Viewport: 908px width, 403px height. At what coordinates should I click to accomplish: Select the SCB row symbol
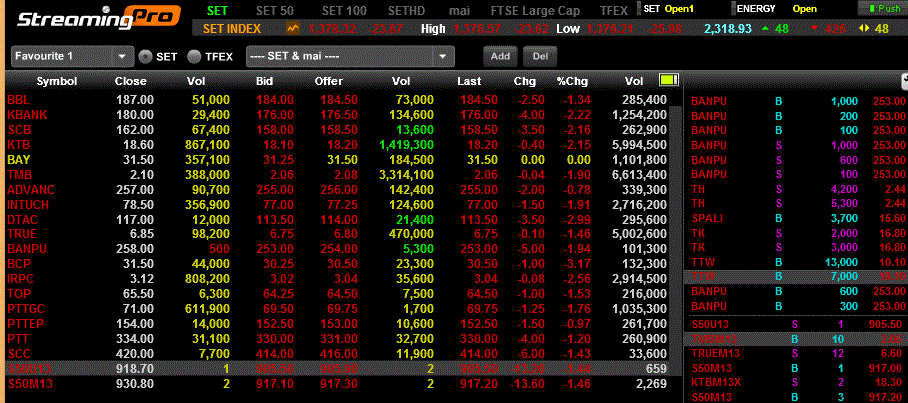tap(19, 130)
